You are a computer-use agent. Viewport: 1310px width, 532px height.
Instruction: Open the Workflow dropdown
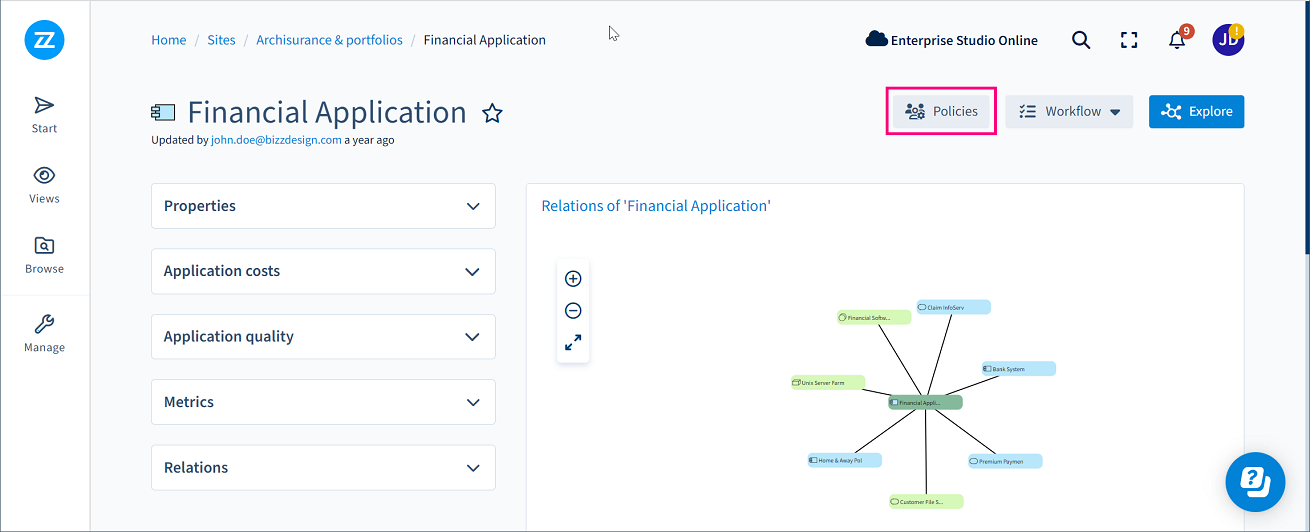(x=1068, y=112)
